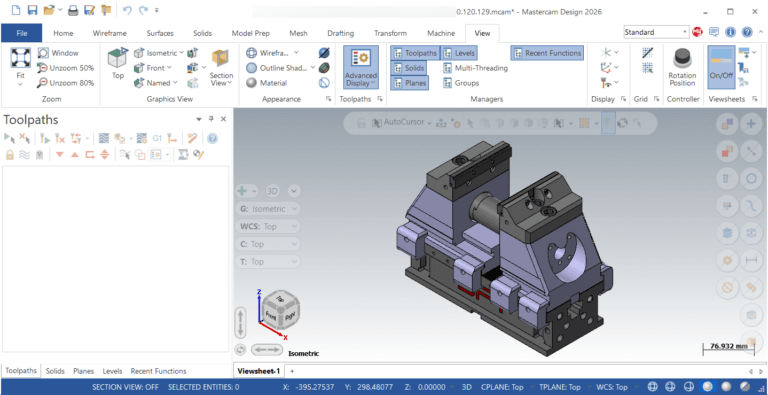Toggle the Levels manager
768x395 pixels.
(459, 53)
